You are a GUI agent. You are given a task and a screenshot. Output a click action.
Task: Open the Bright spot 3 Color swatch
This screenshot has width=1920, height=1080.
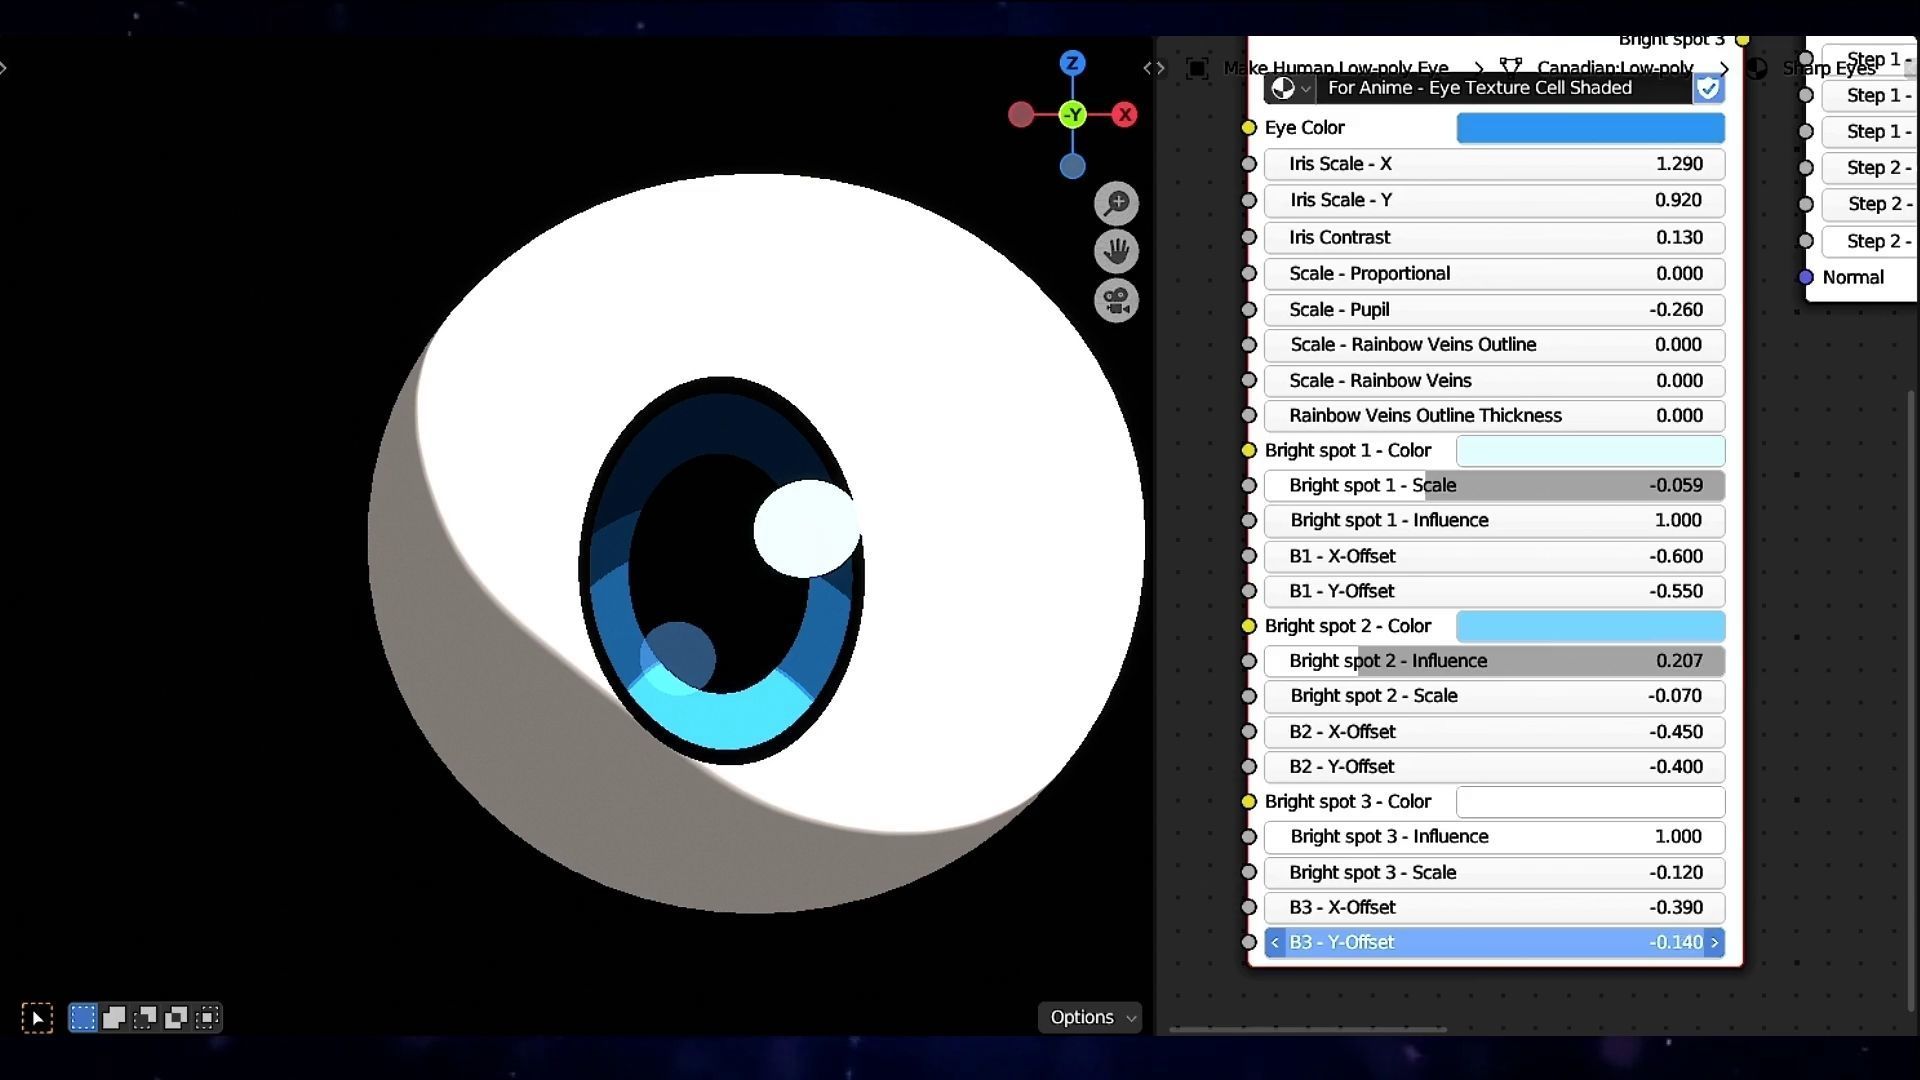(1590, 802)
